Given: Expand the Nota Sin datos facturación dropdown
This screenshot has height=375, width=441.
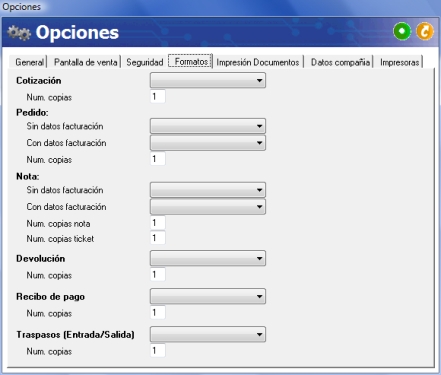Looking at the screenshot, I should click(x=208, y=190).
